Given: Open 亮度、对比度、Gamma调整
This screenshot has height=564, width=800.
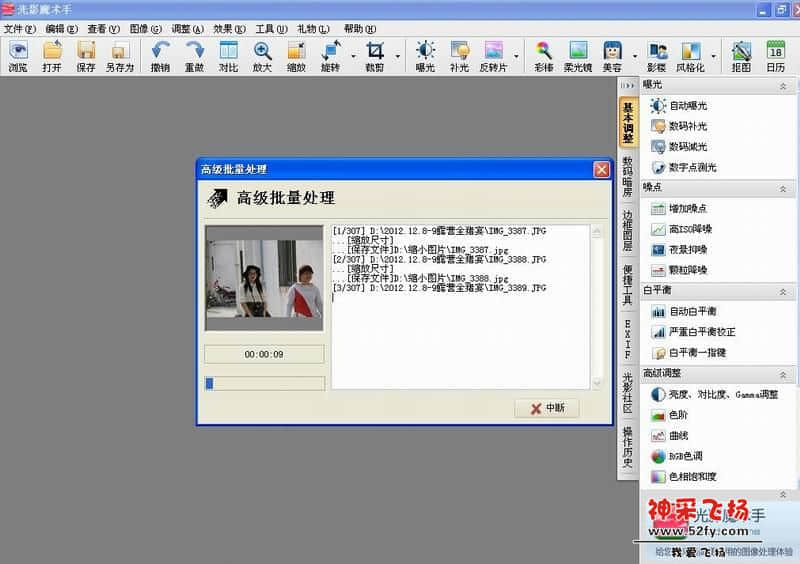Looking at the screenshot, I should point(714,394).
